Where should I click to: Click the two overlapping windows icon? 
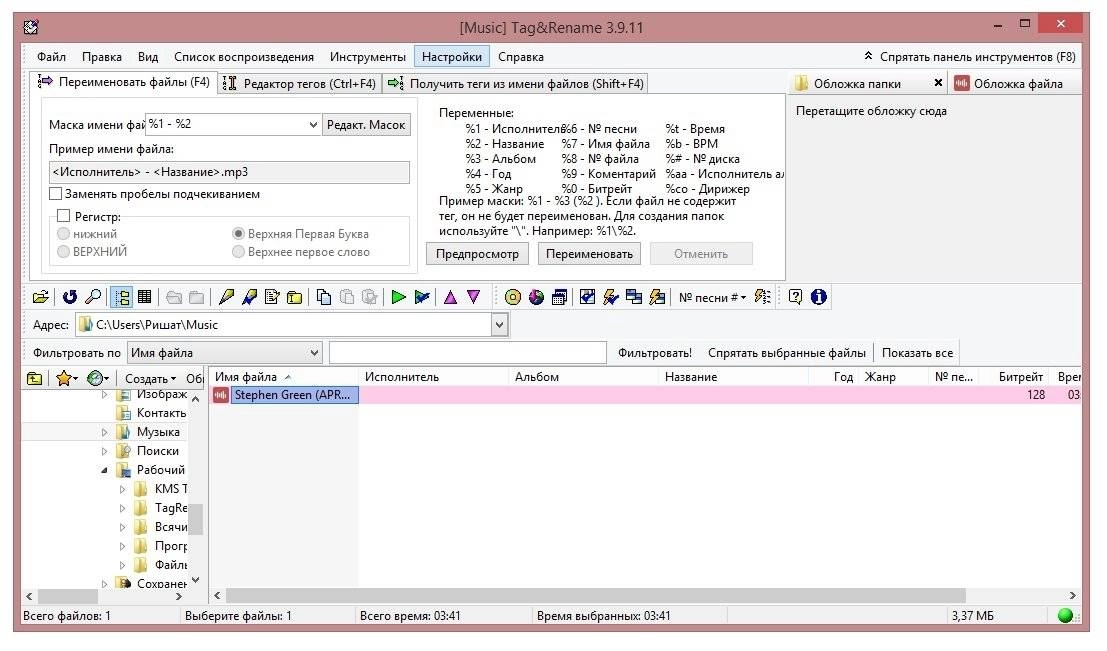click(x=634, y=297)
